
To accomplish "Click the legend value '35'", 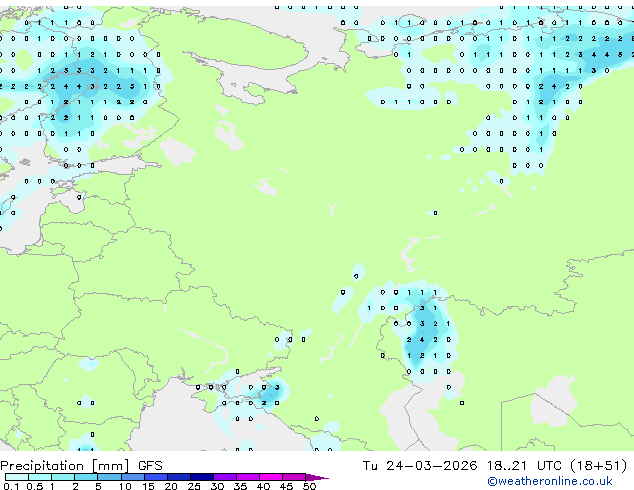I will pyautogui.click(x=240, y=486).
